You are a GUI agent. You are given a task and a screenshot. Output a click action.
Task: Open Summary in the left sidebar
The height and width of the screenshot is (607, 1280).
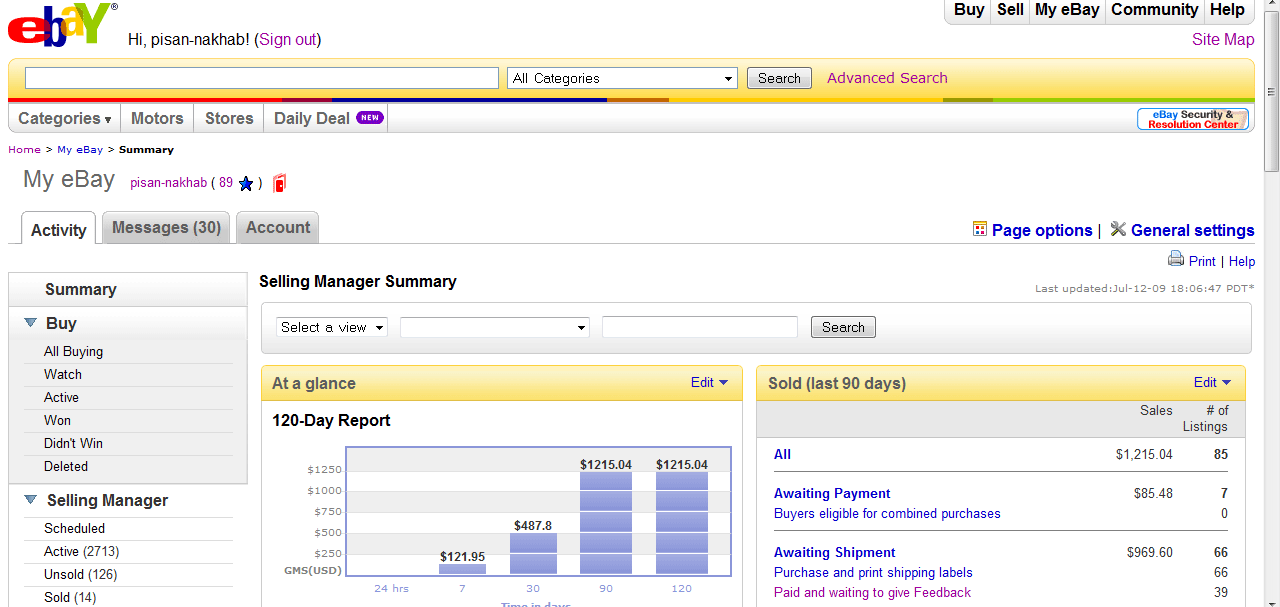pyautogui.click(x=81, y=289)
